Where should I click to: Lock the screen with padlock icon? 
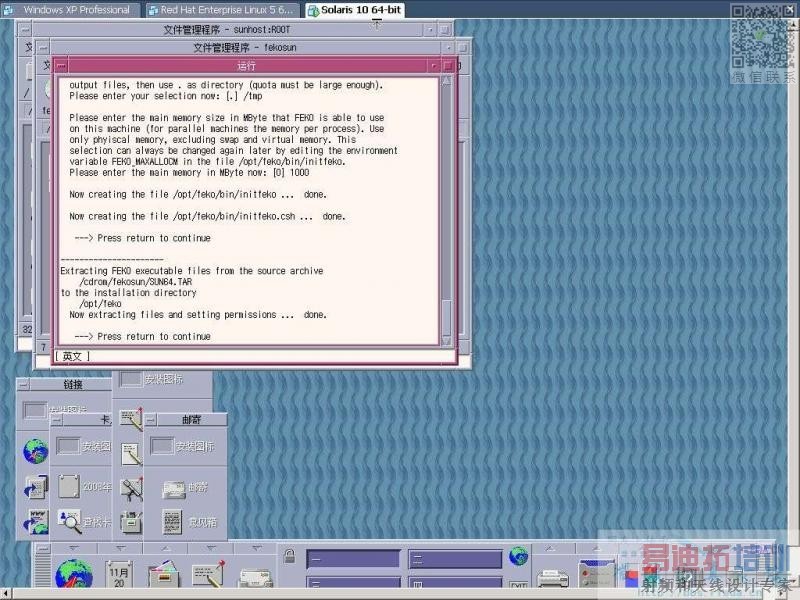[289, 556]
